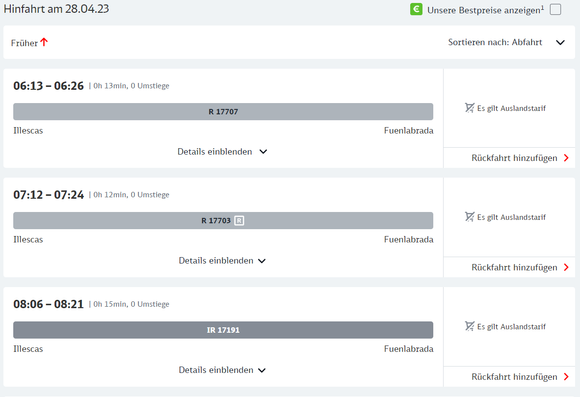Add return trip for 07:12 connection

click(x=520, y=267)
